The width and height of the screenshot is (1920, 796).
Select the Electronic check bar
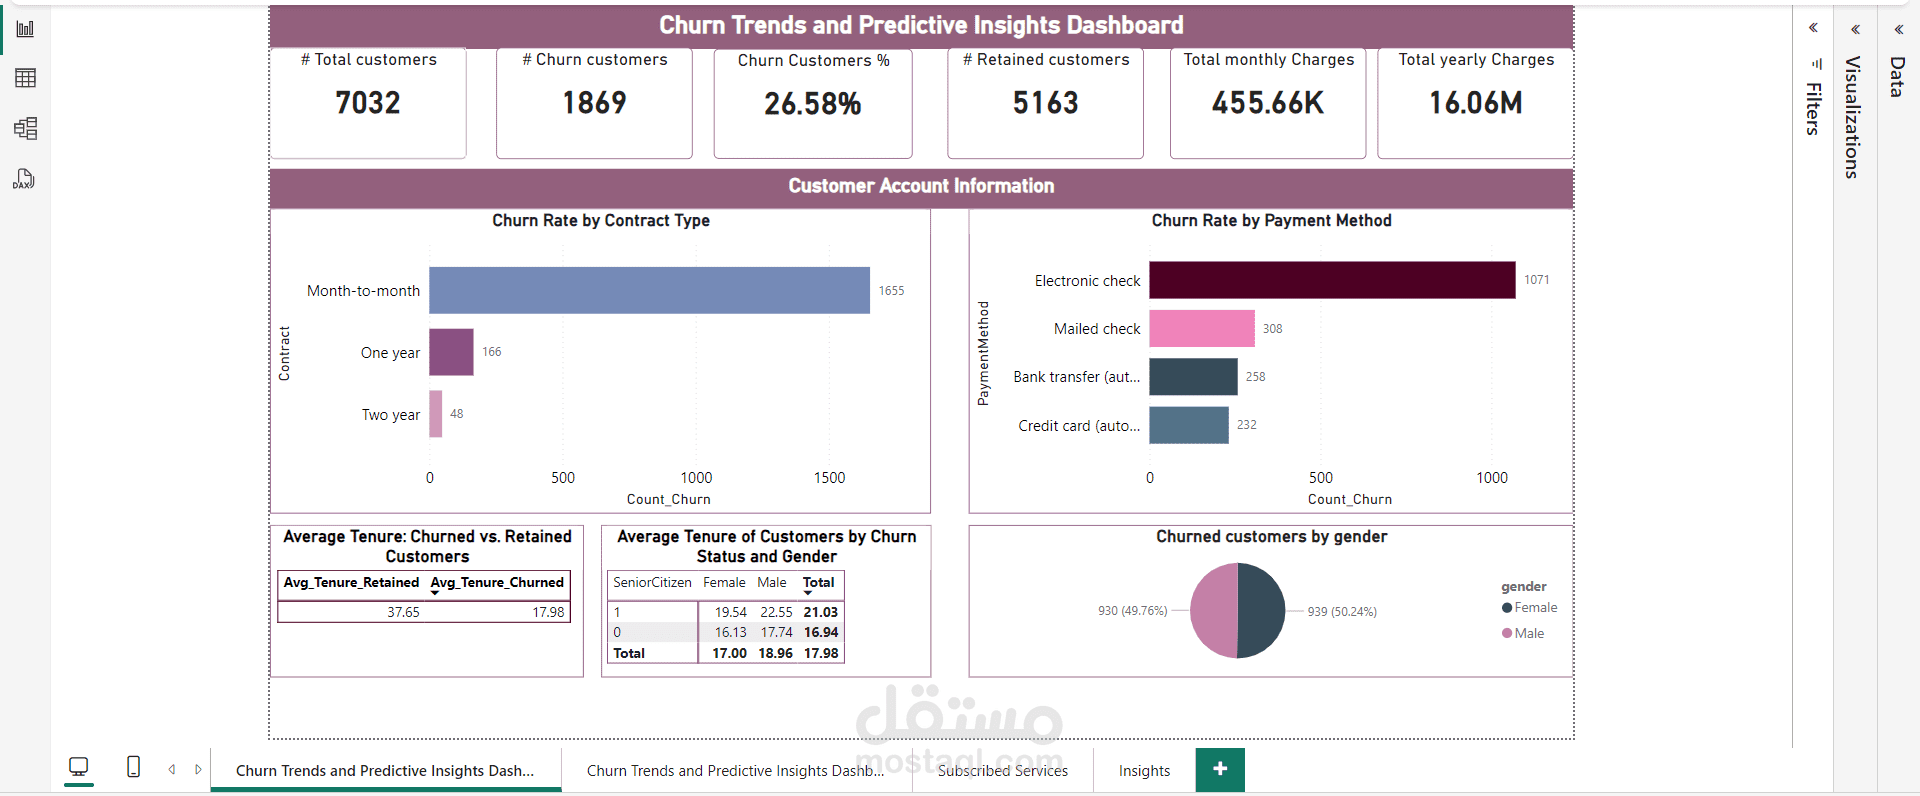click(1332, 280)
